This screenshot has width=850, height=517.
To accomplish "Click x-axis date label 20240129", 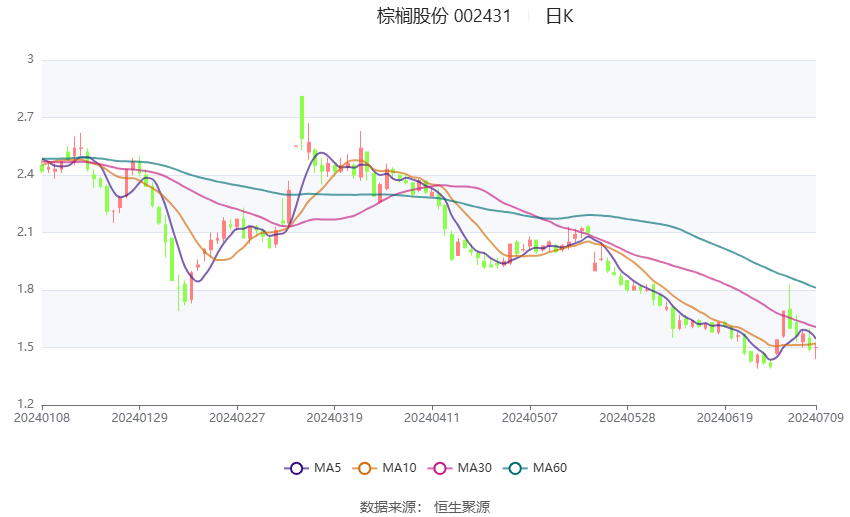I will [139, 418].
